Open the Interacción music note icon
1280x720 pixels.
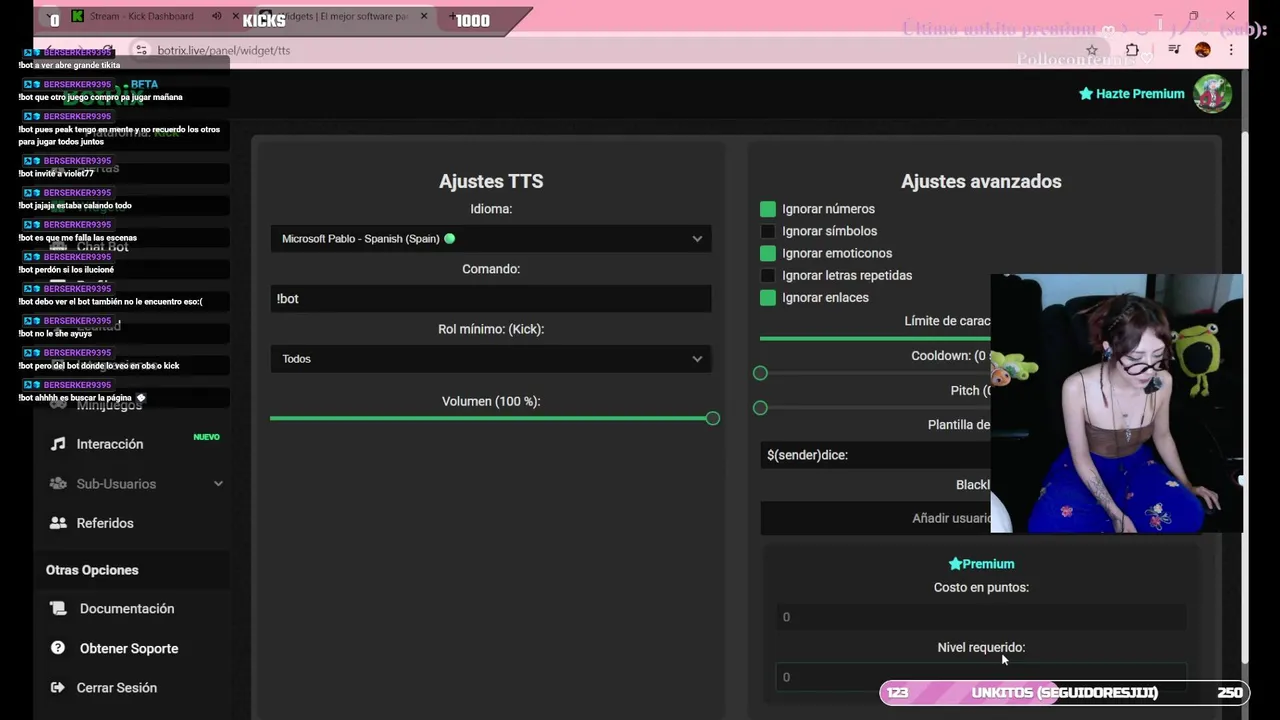click(x=58, y=444)
